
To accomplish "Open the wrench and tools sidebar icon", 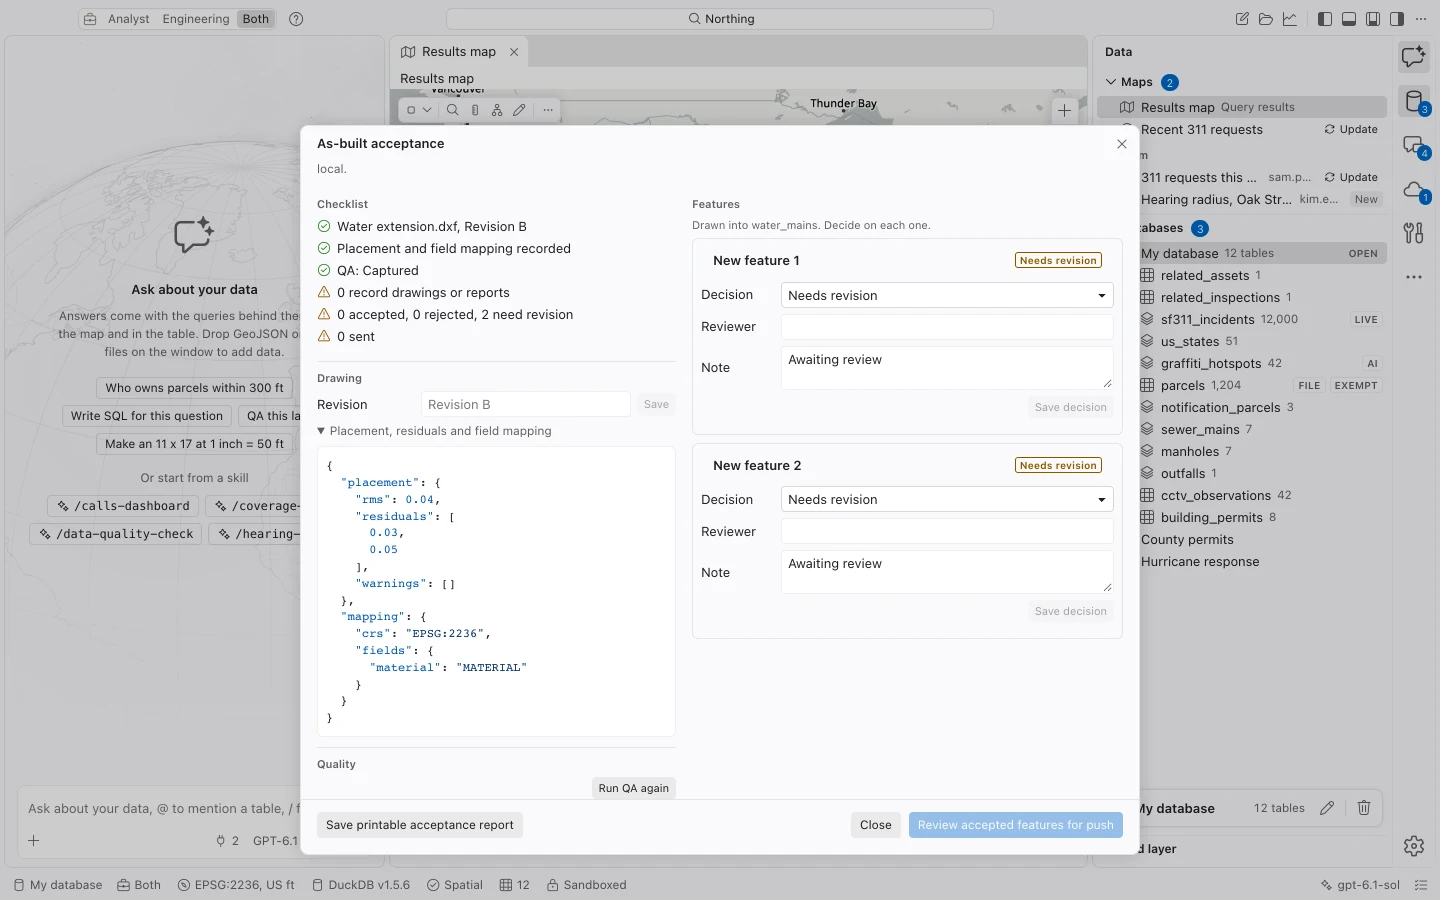I will pyautogui.click(x=1414, y=233).
